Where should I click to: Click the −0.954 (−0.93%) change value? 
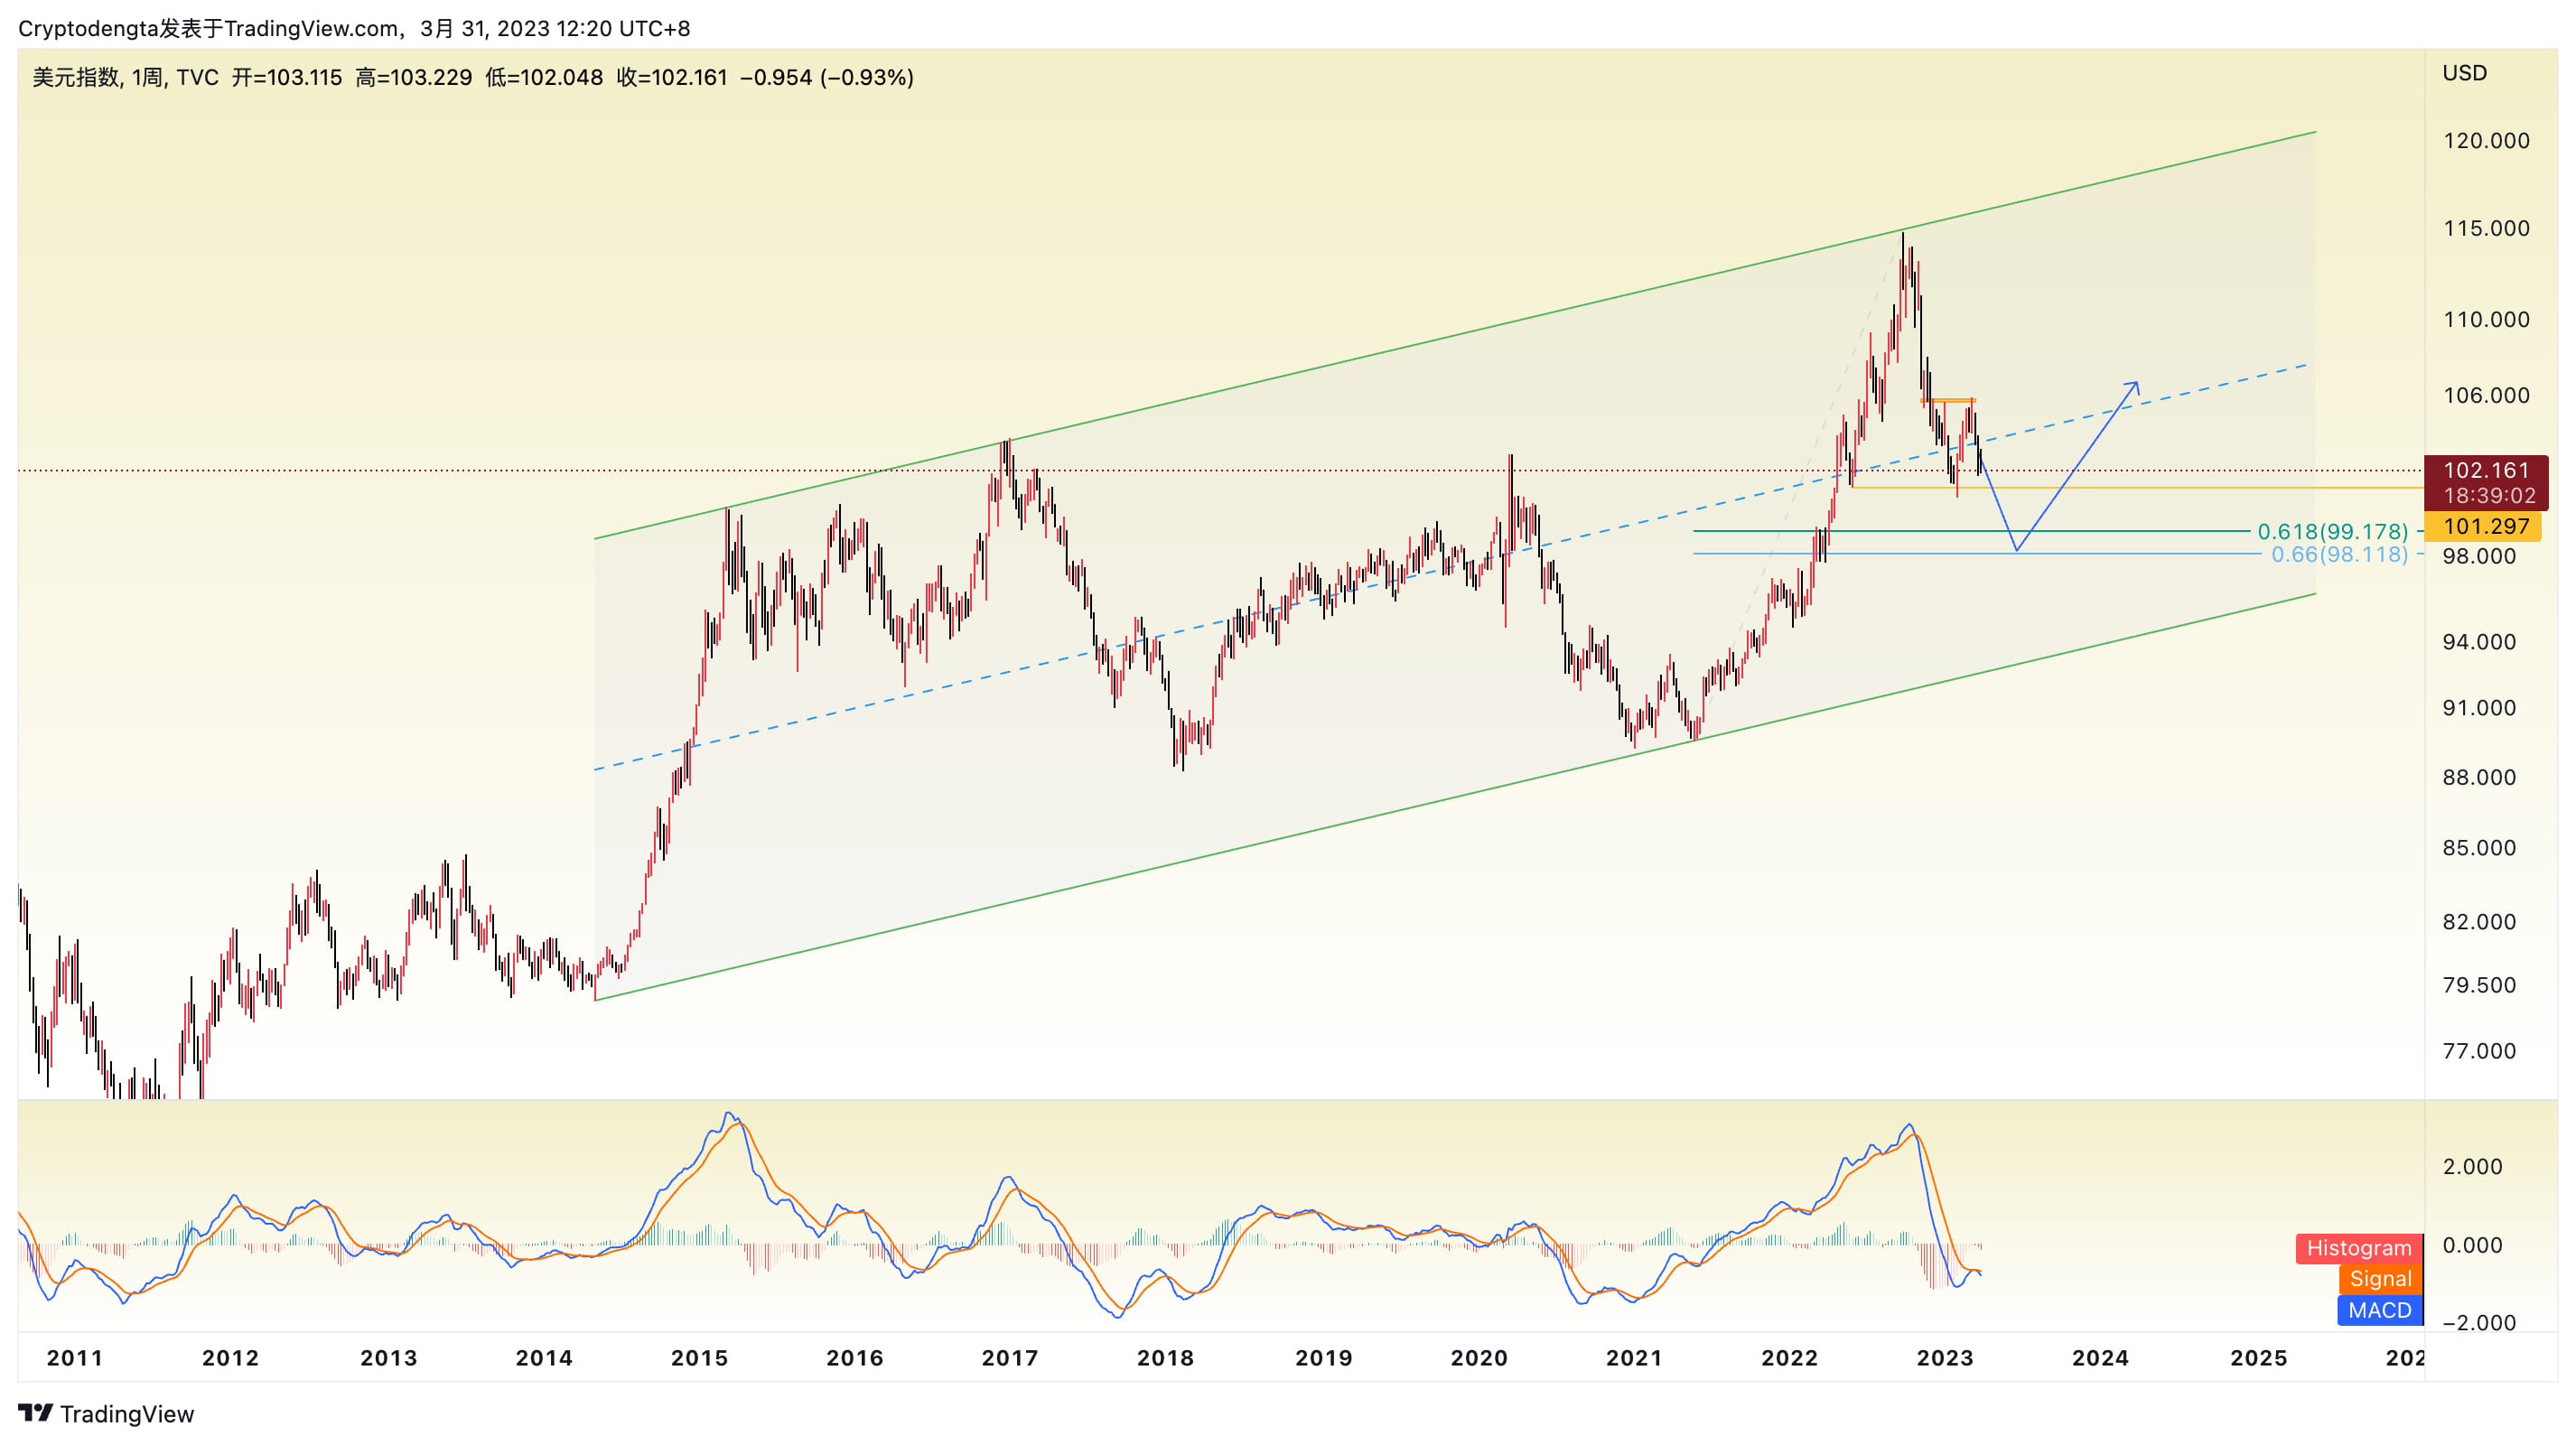[826, 77]
